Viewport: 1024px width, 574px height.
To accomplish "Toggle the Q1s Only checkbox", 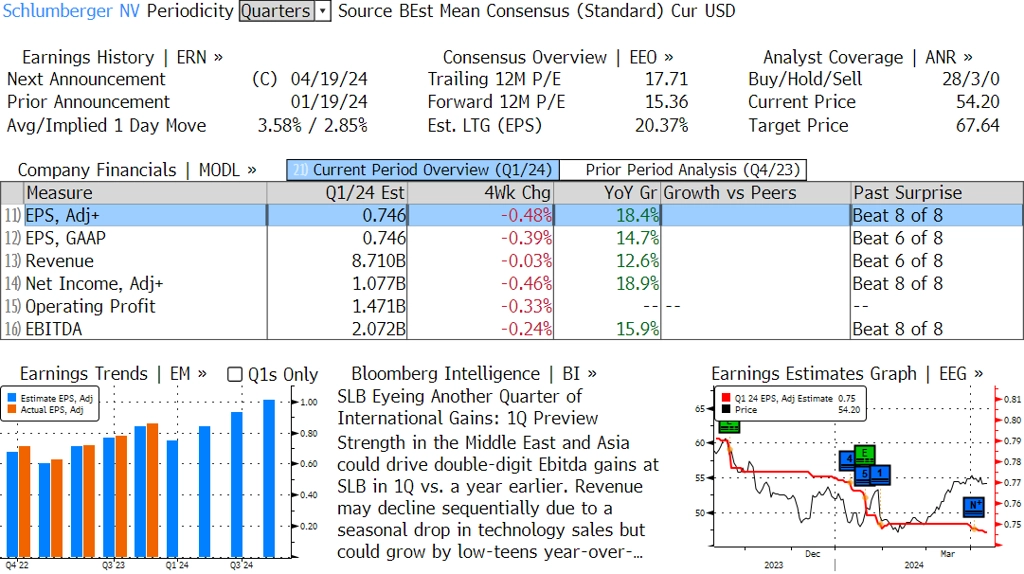I will tap(234, 374).
